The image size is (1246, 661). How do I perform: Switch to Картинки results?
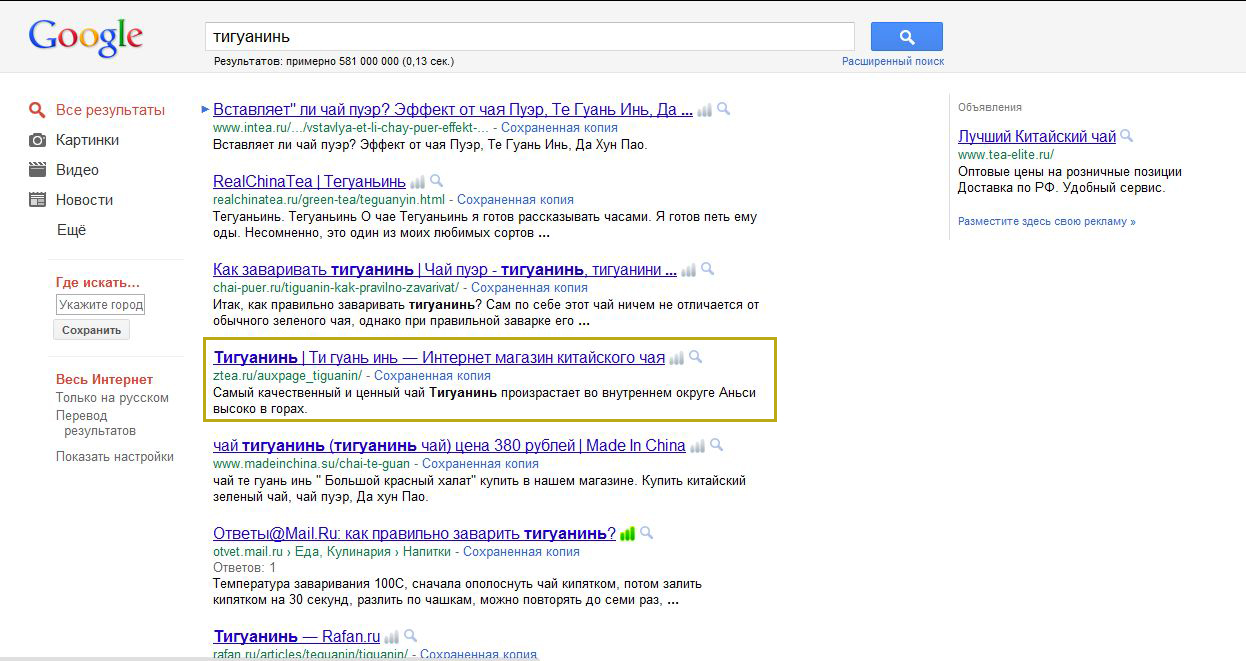[x=87, y=140]
